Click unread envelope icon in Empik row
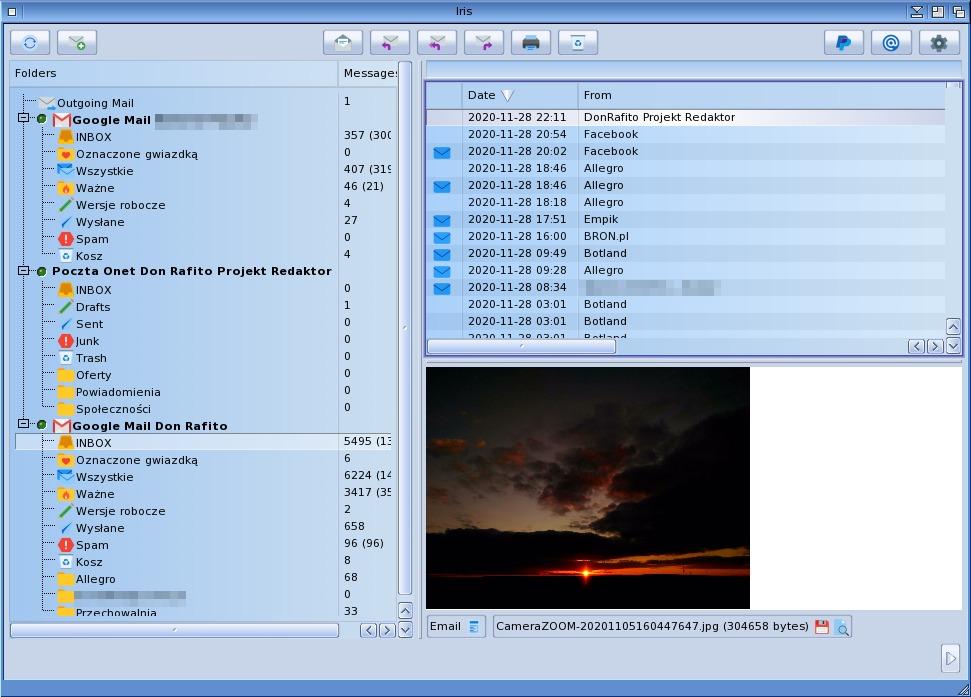Image resolution: width=971 pixels, height=697 pixels. [442, 220]
